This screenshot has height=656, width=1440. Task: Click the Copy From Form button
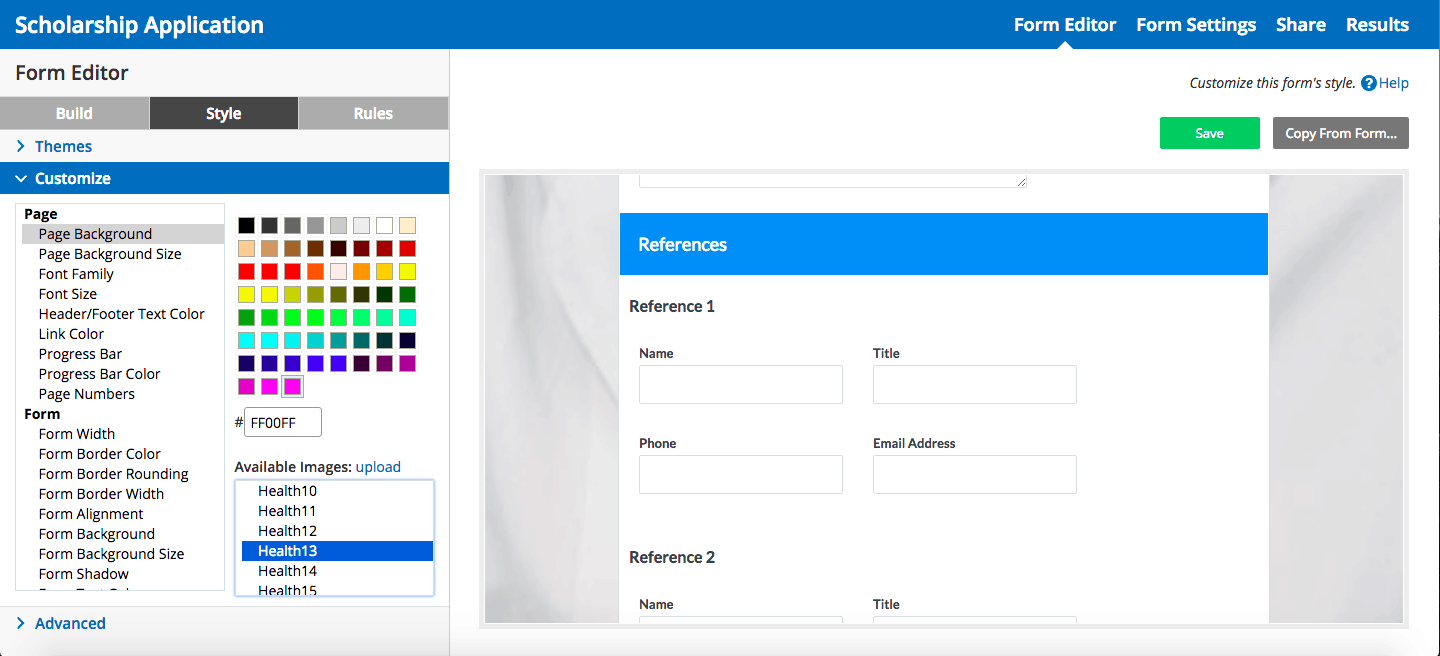(x=1341, y=133)
